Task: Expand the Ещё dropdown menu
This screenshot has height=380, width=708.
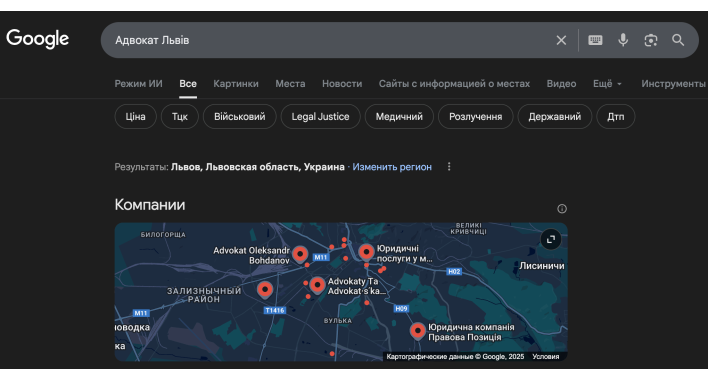Action: [607, 83]
